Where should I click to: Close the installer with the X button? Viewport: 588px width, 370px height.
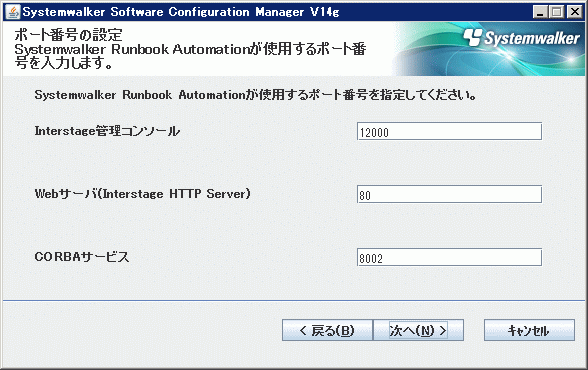pyautogui.click(x=574, y=12)
